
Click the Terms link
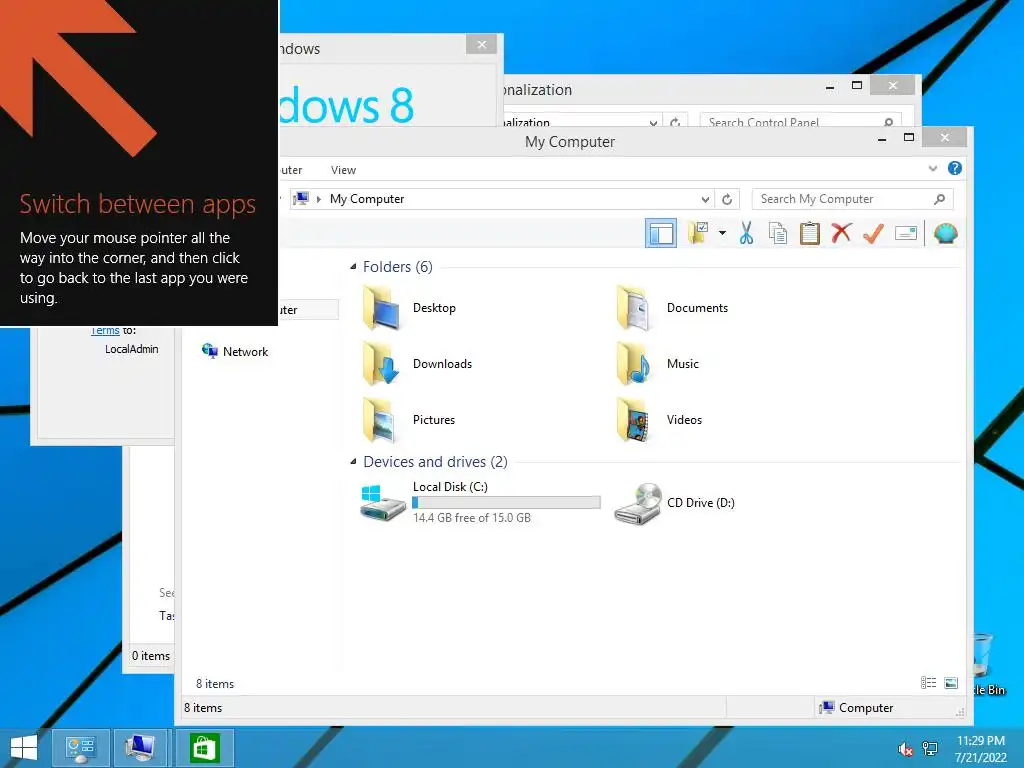(x=105, y=330)
